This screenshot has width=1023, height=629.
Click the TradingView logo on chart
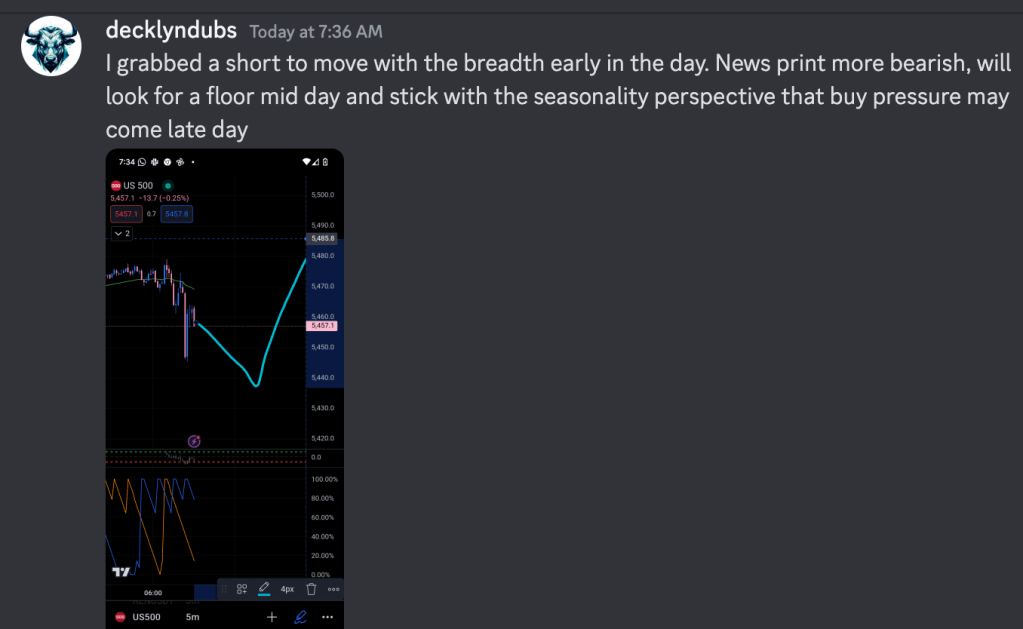(121, 572)
